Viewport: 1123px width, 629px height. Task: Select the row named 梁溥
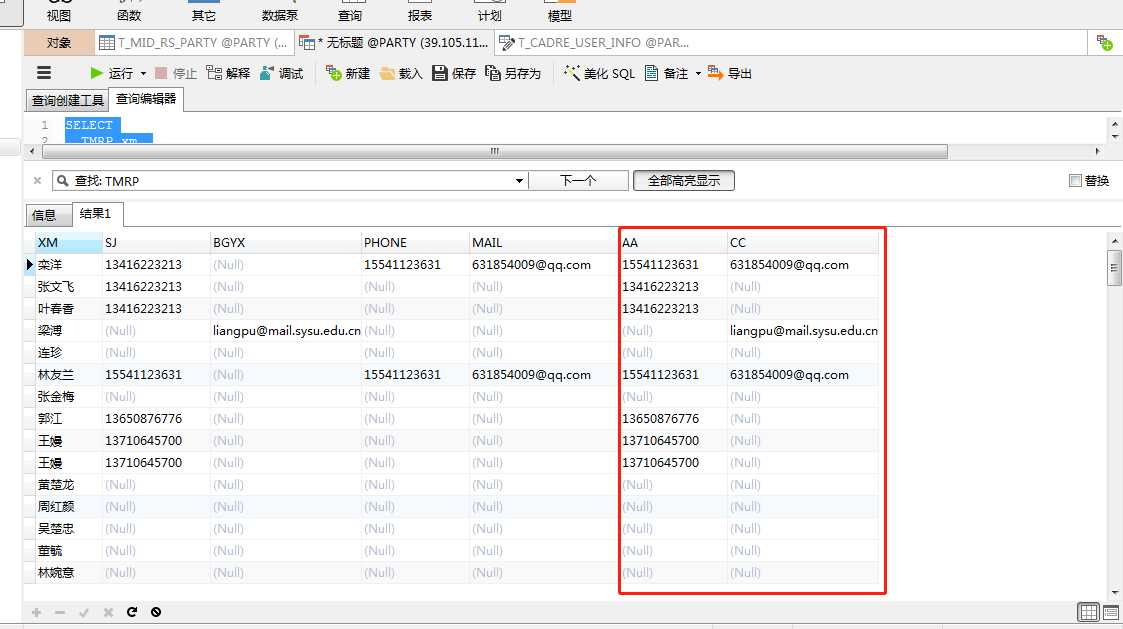pyautogui.click(x=49, y=330)
